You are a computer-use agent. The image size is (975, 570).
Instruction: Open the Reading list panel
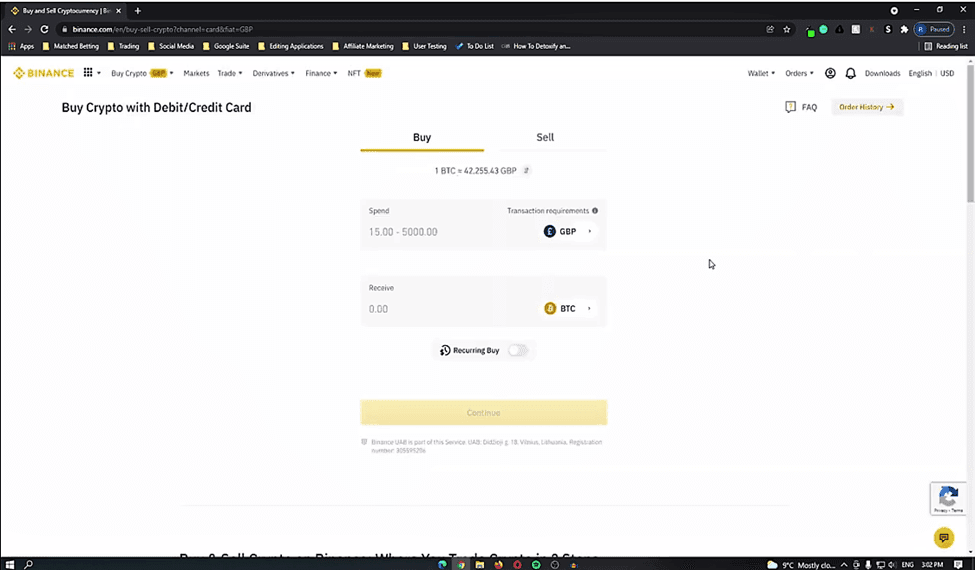(x=945, y=46)
